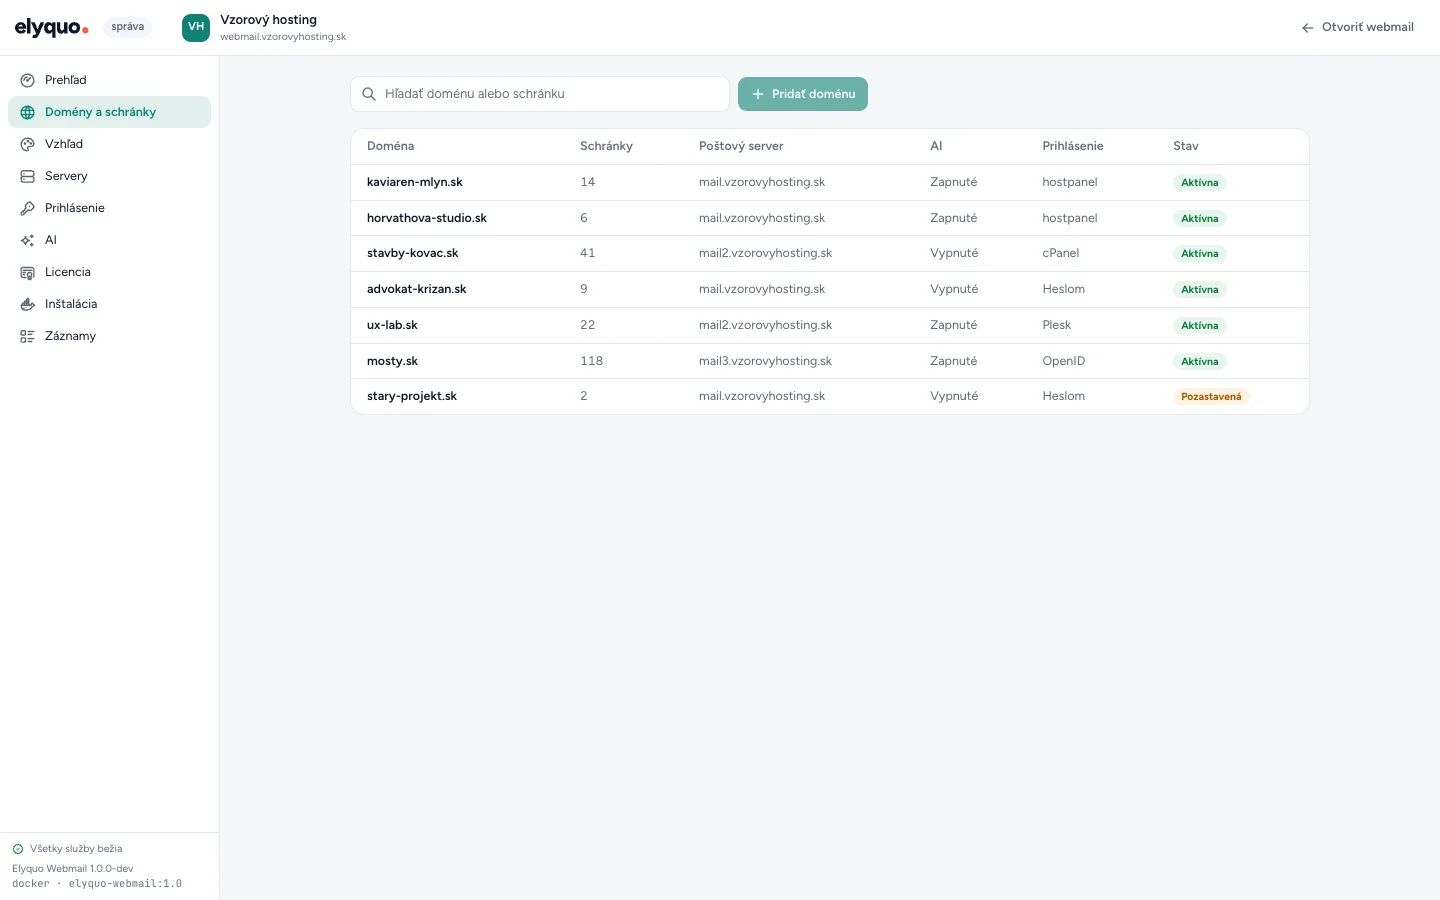Screen dimensions: 1440x900
Task: Click the green status check icon
Action: 18,849
